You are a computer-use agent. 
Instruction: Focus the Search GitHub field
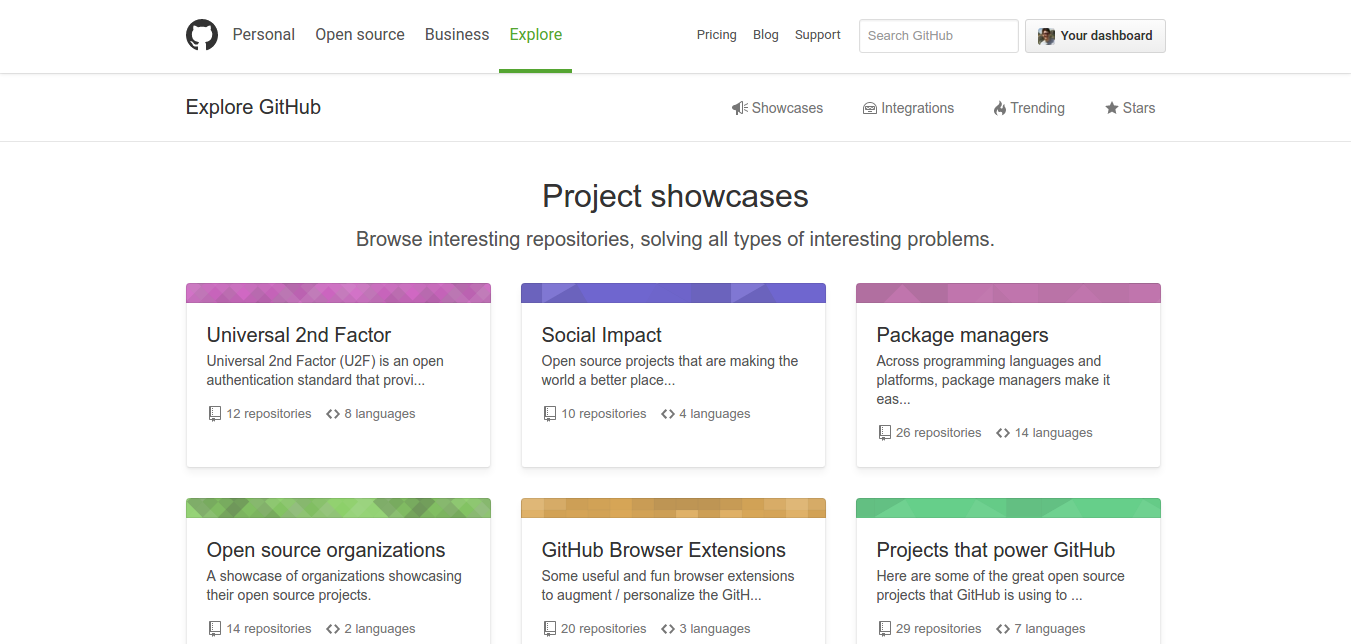[x=939, y=36]
